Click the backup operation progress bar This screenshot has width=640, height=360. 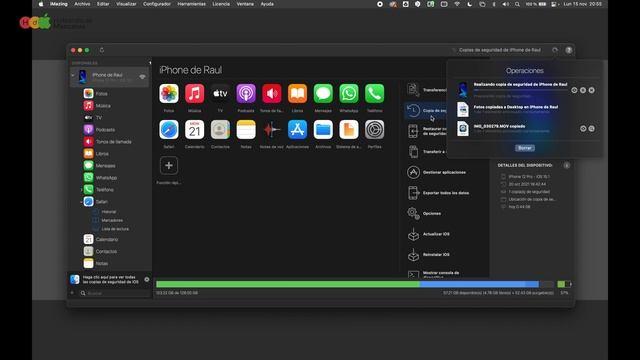(520, 90)
